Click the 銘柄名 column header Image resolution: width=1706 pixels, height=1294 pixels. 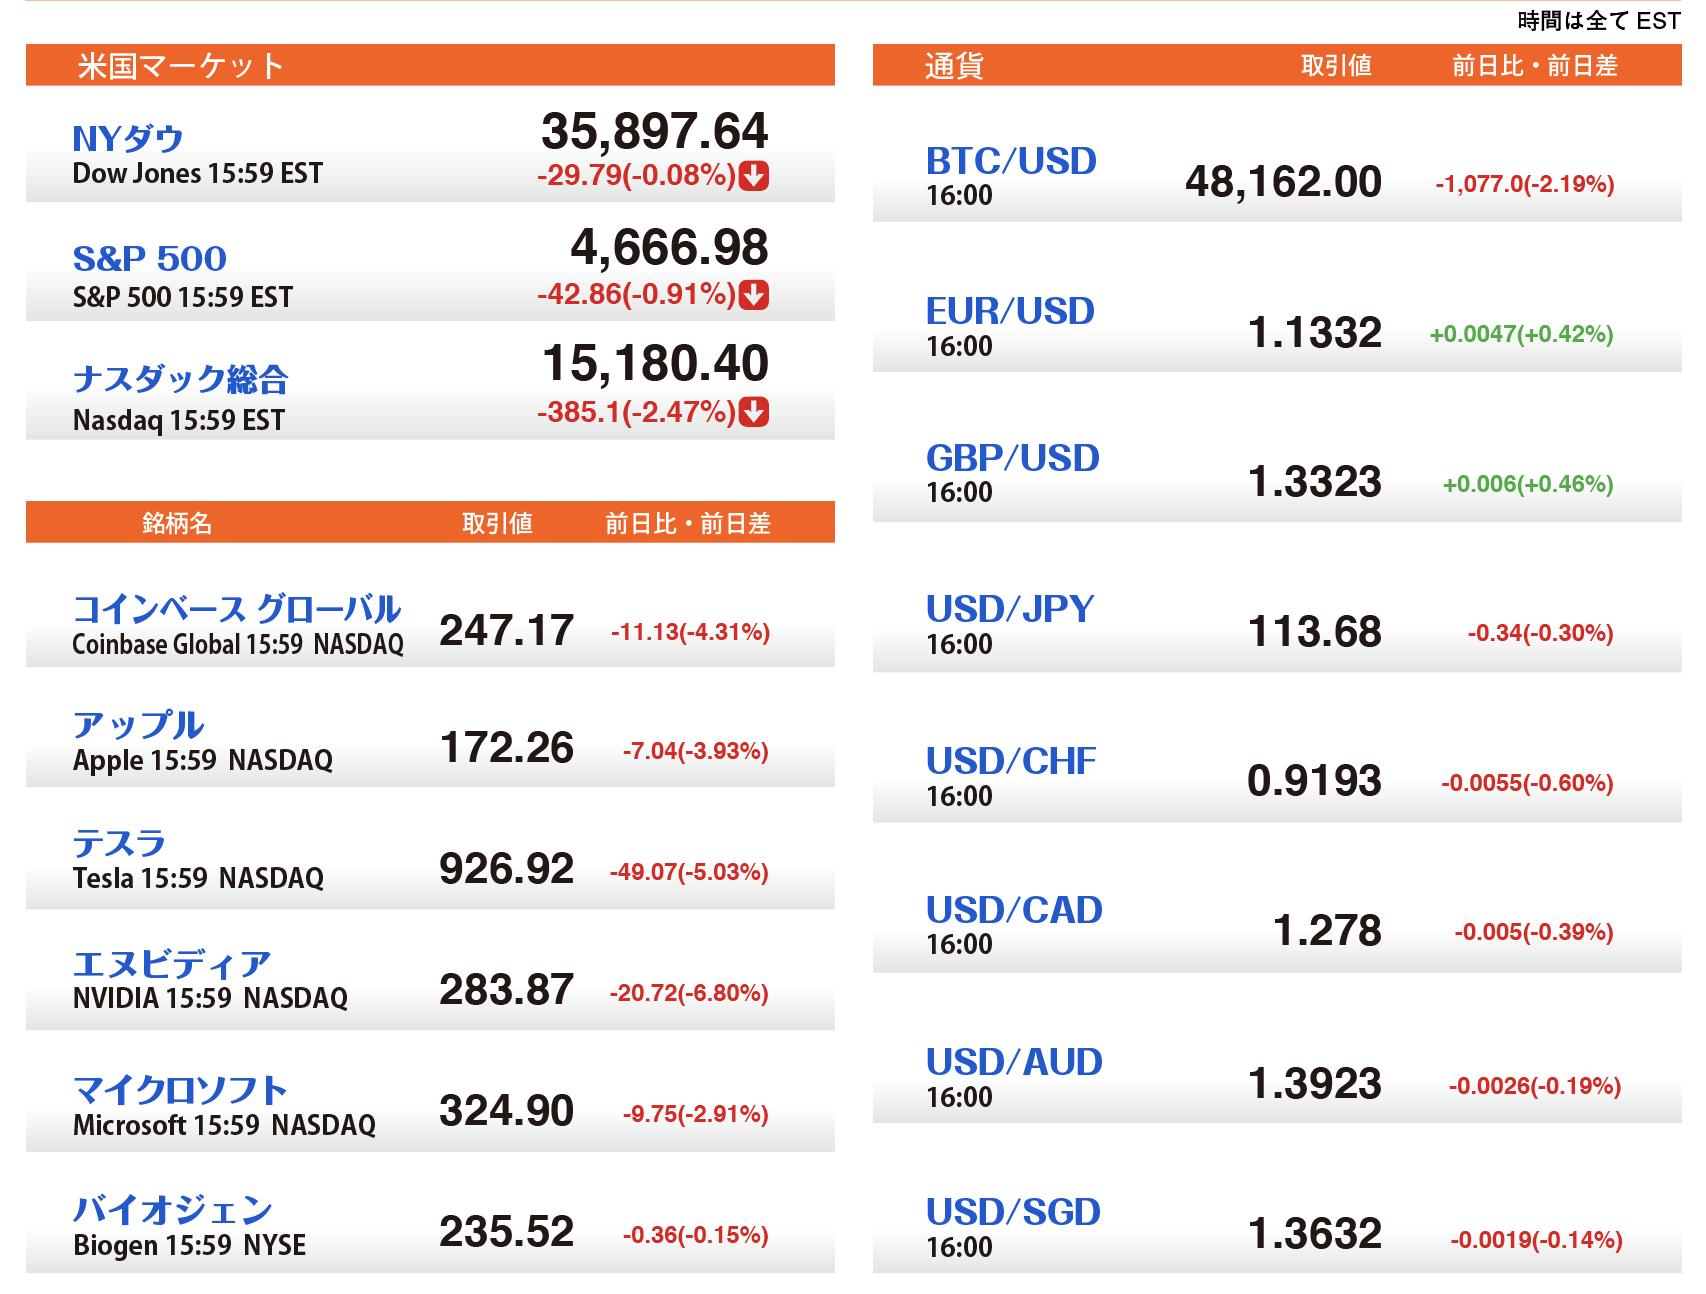pyautogui.click(x=177, y=523)
